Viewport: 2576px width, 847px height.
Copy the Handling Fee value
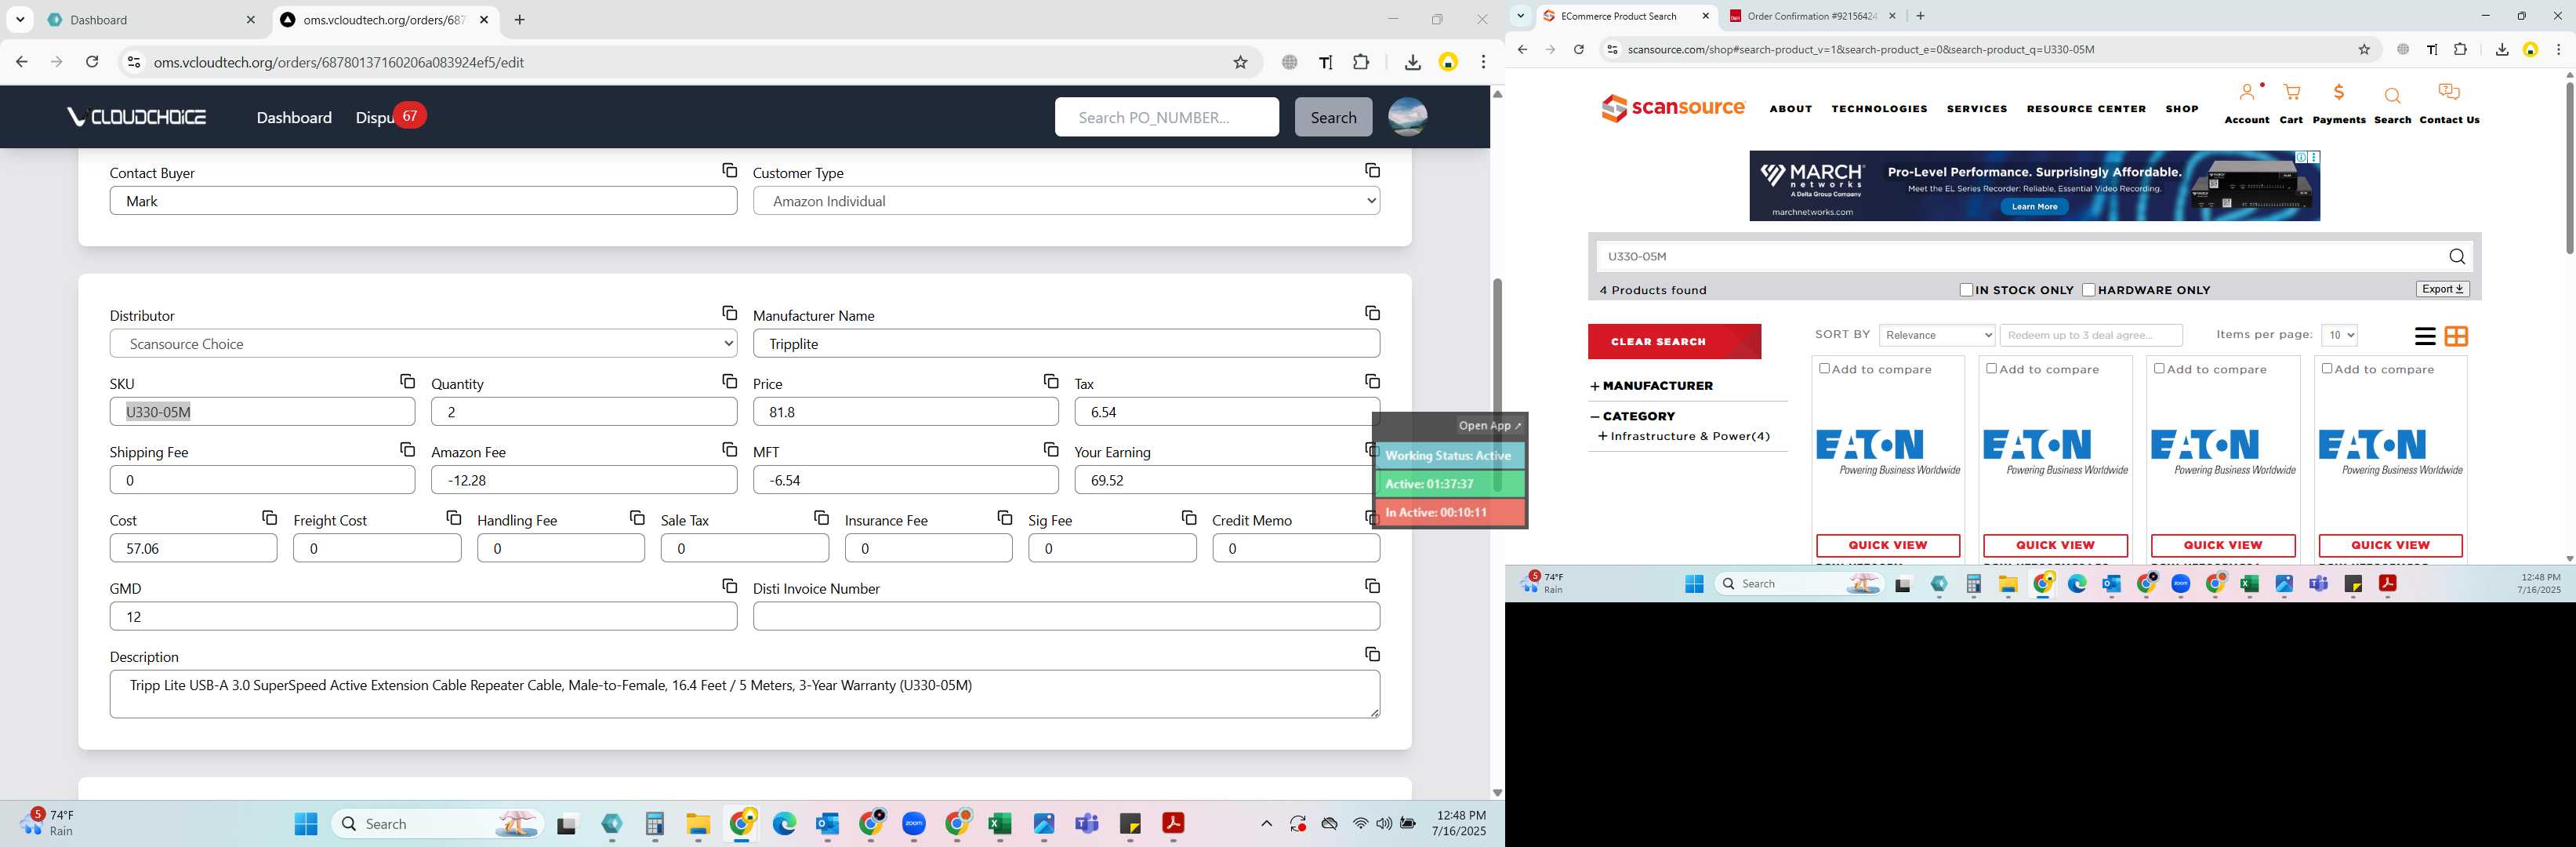click(x=637, y=517)
